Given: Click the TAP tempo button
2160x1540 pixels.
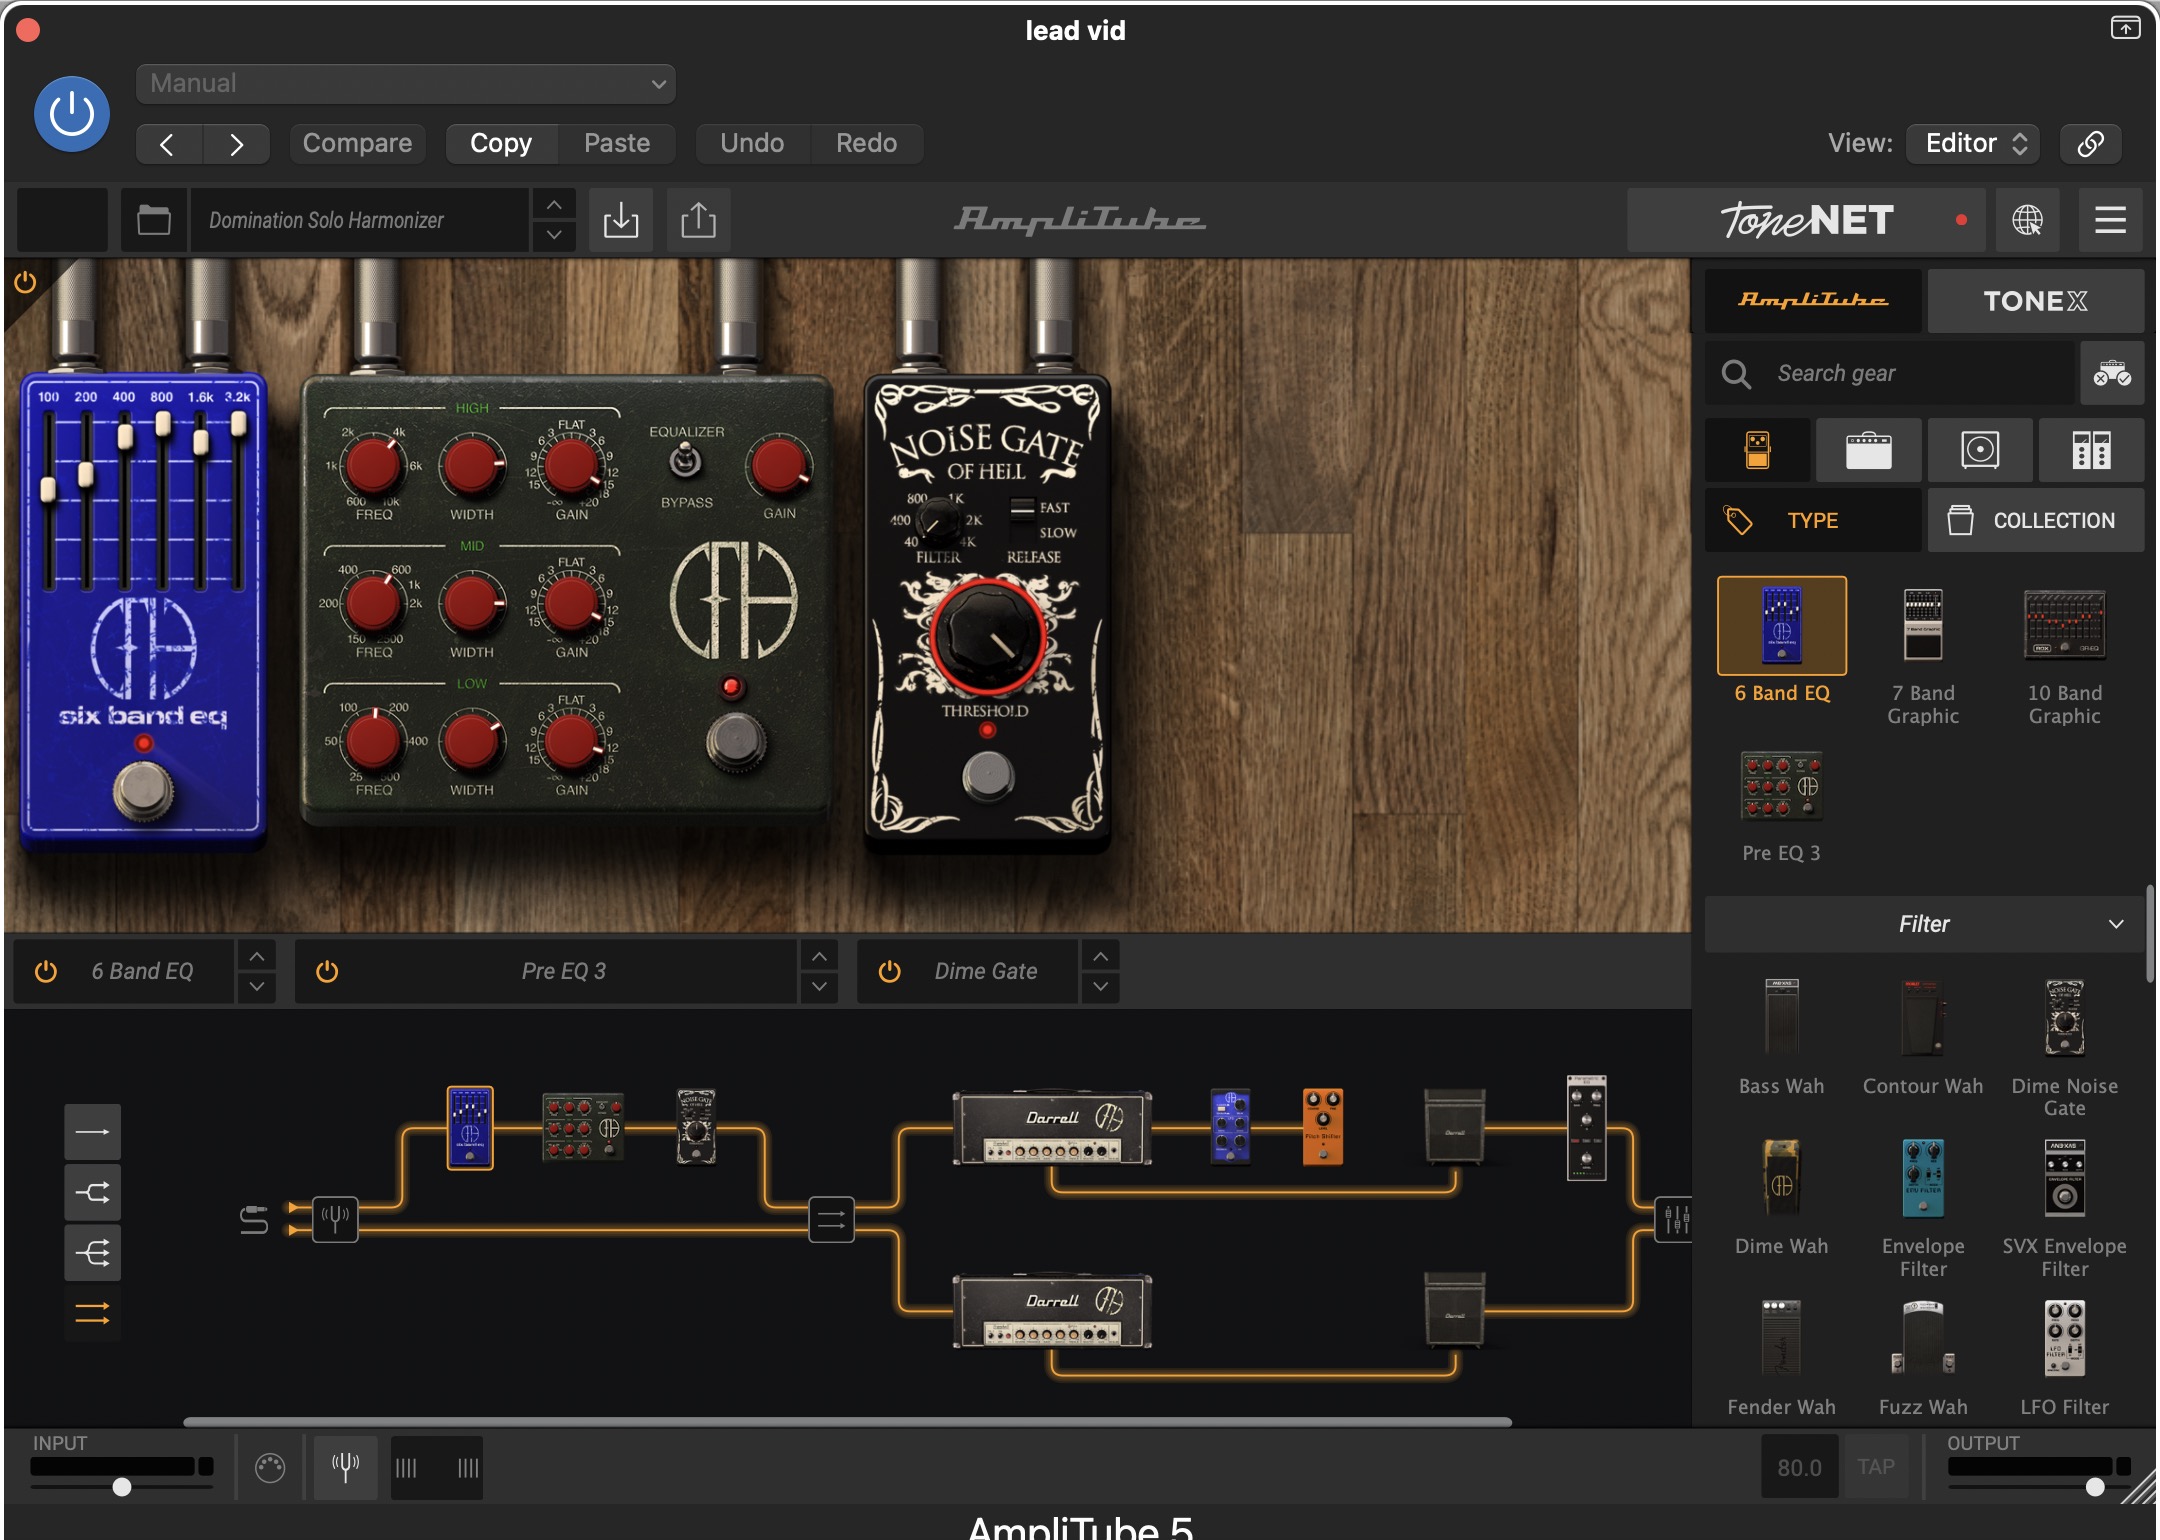Looking at the screenshot, I should click(x=1875, y=1467).
